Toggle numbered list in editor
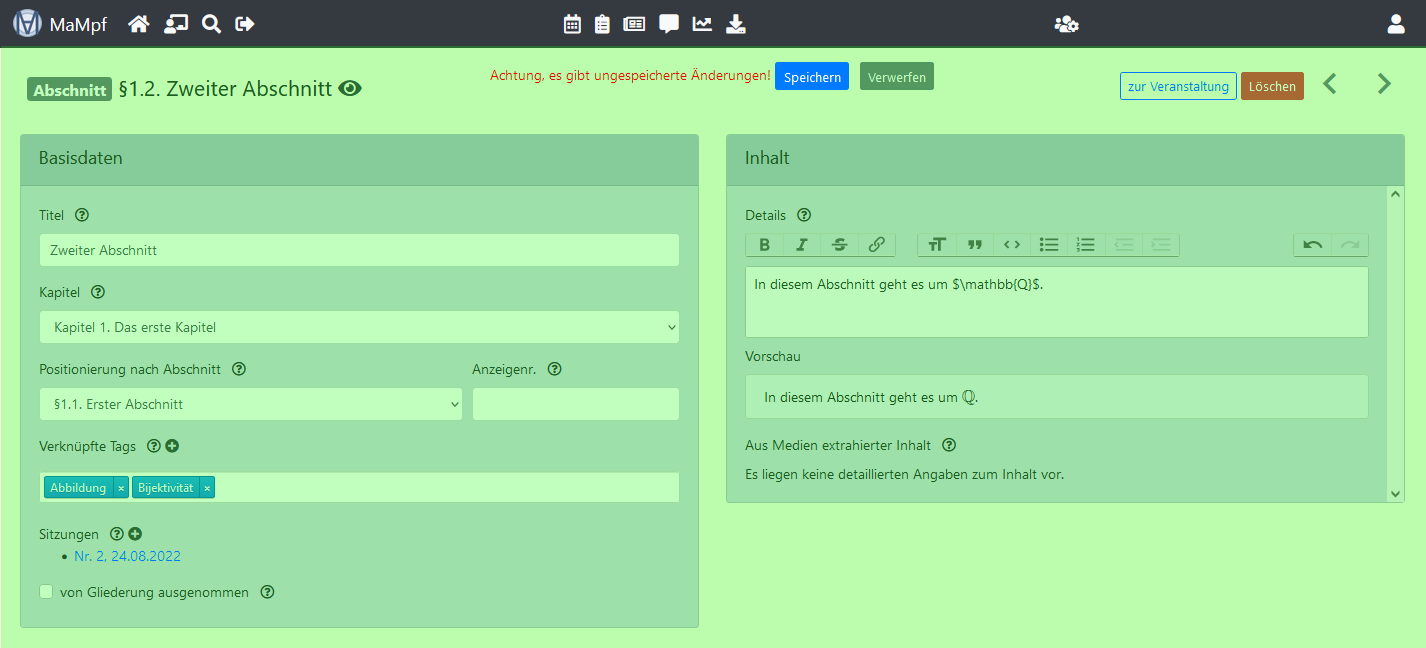 (1086, 244)
